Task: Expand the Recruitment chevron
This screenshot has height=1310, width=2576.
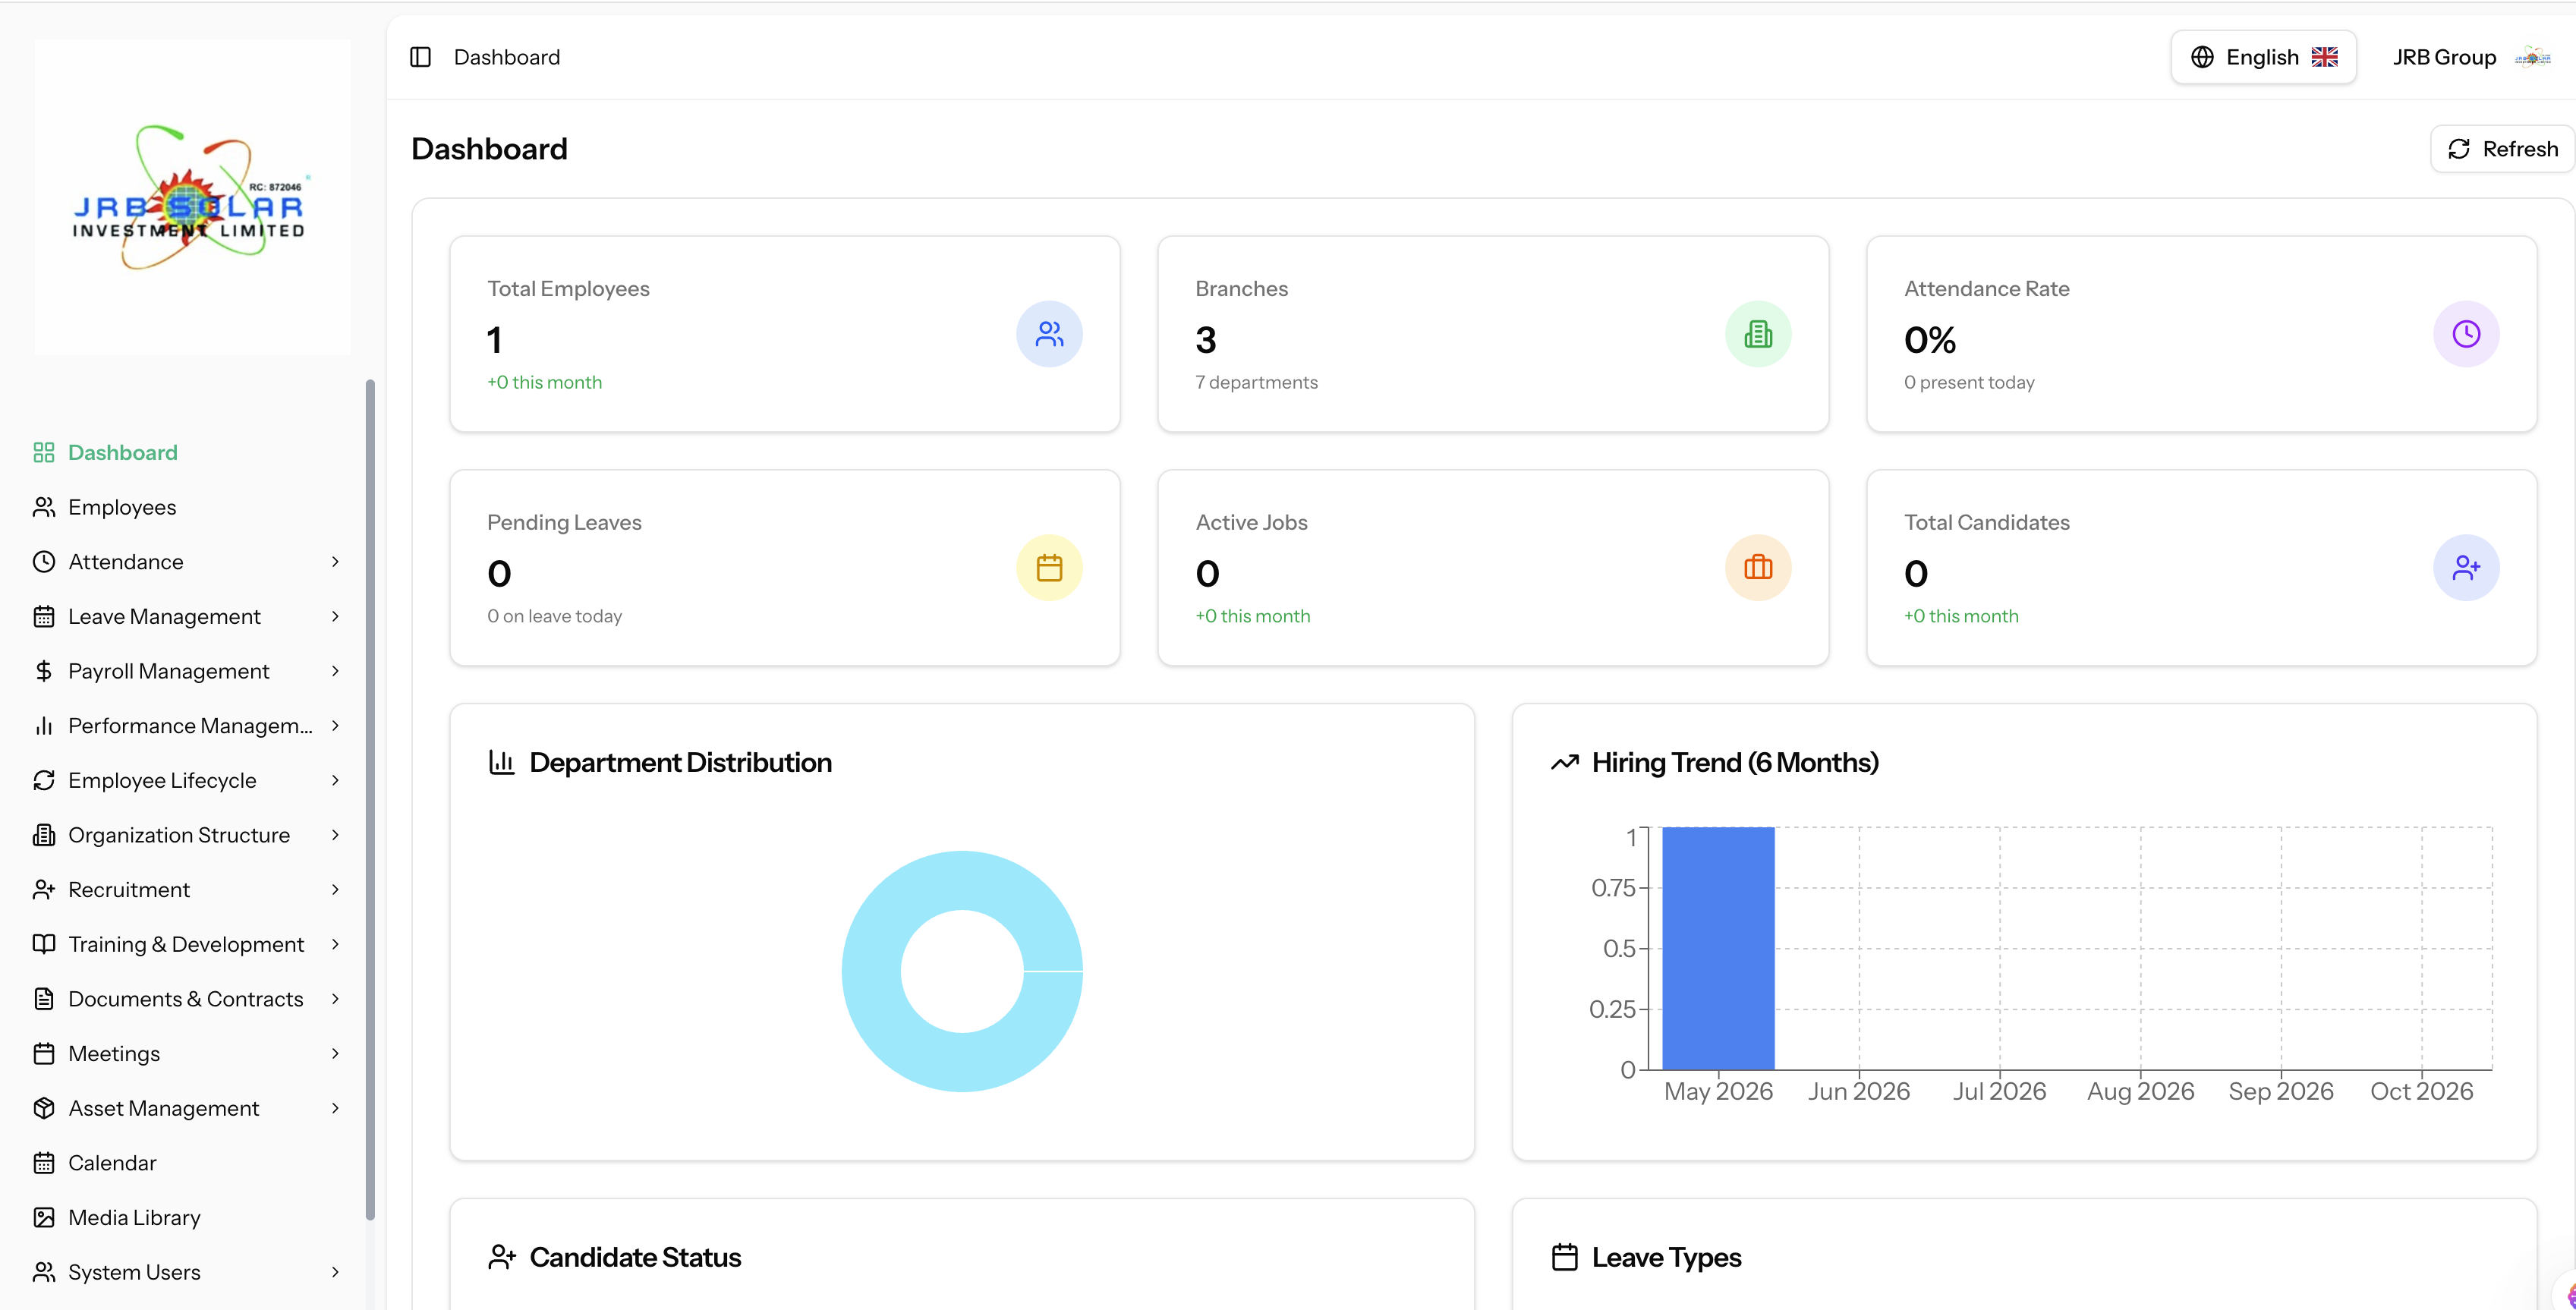Action: (335, 889)
